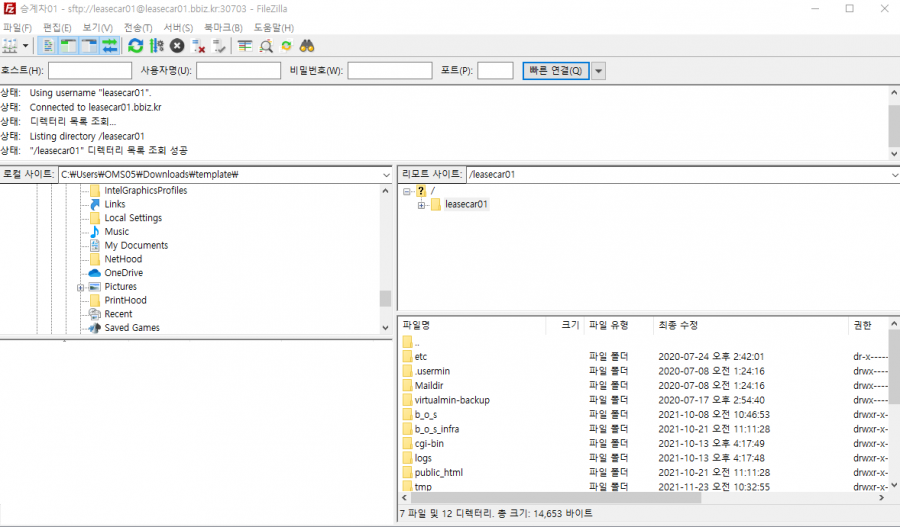The image size is (900, 527).
Task: Open the 북마크(B) menu
Action: coord(222,27)
